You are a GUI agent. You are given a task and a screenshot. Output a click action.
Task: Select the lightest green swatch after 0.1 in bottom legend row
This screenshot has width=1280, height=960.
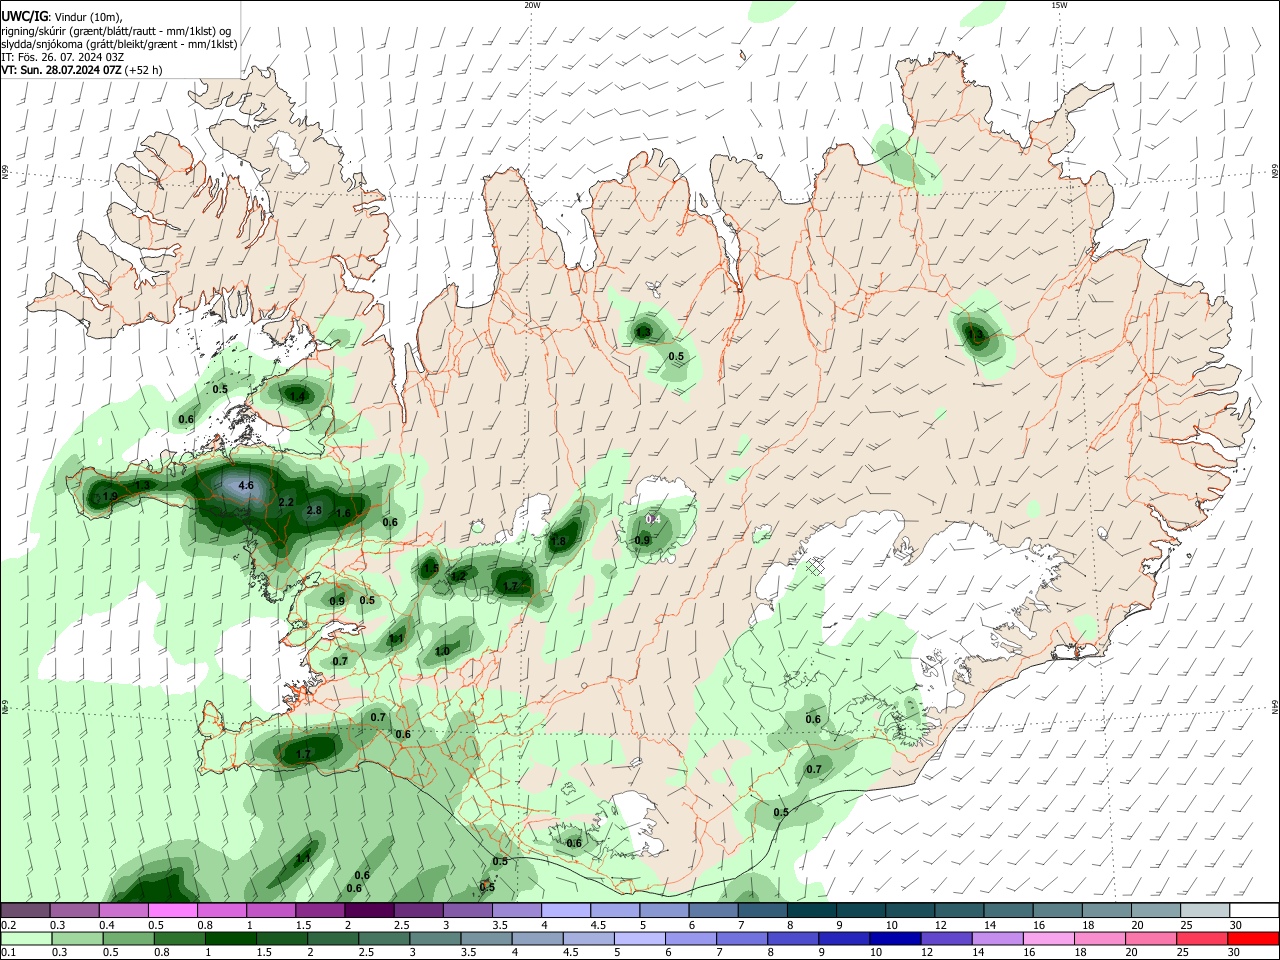coord(25,938)
